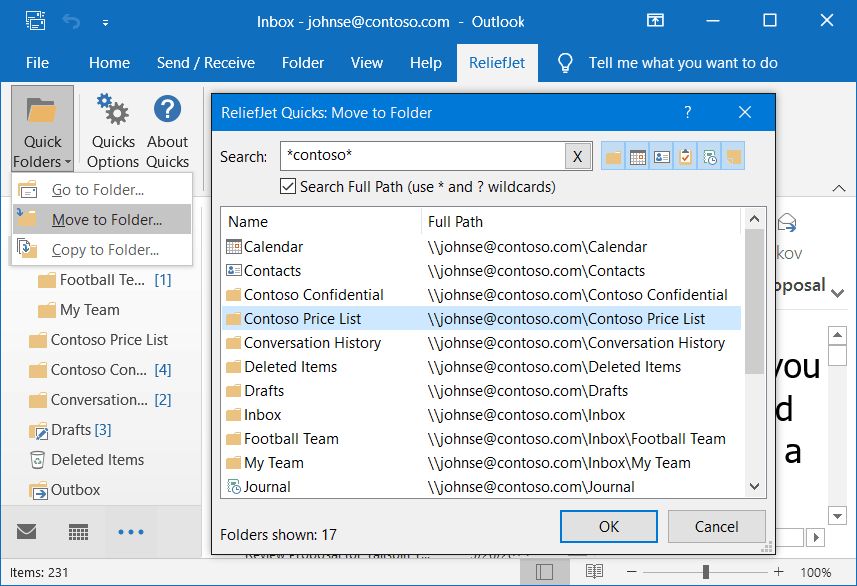
Task: Filter to show mail folders only
Action: pos(613,155)
